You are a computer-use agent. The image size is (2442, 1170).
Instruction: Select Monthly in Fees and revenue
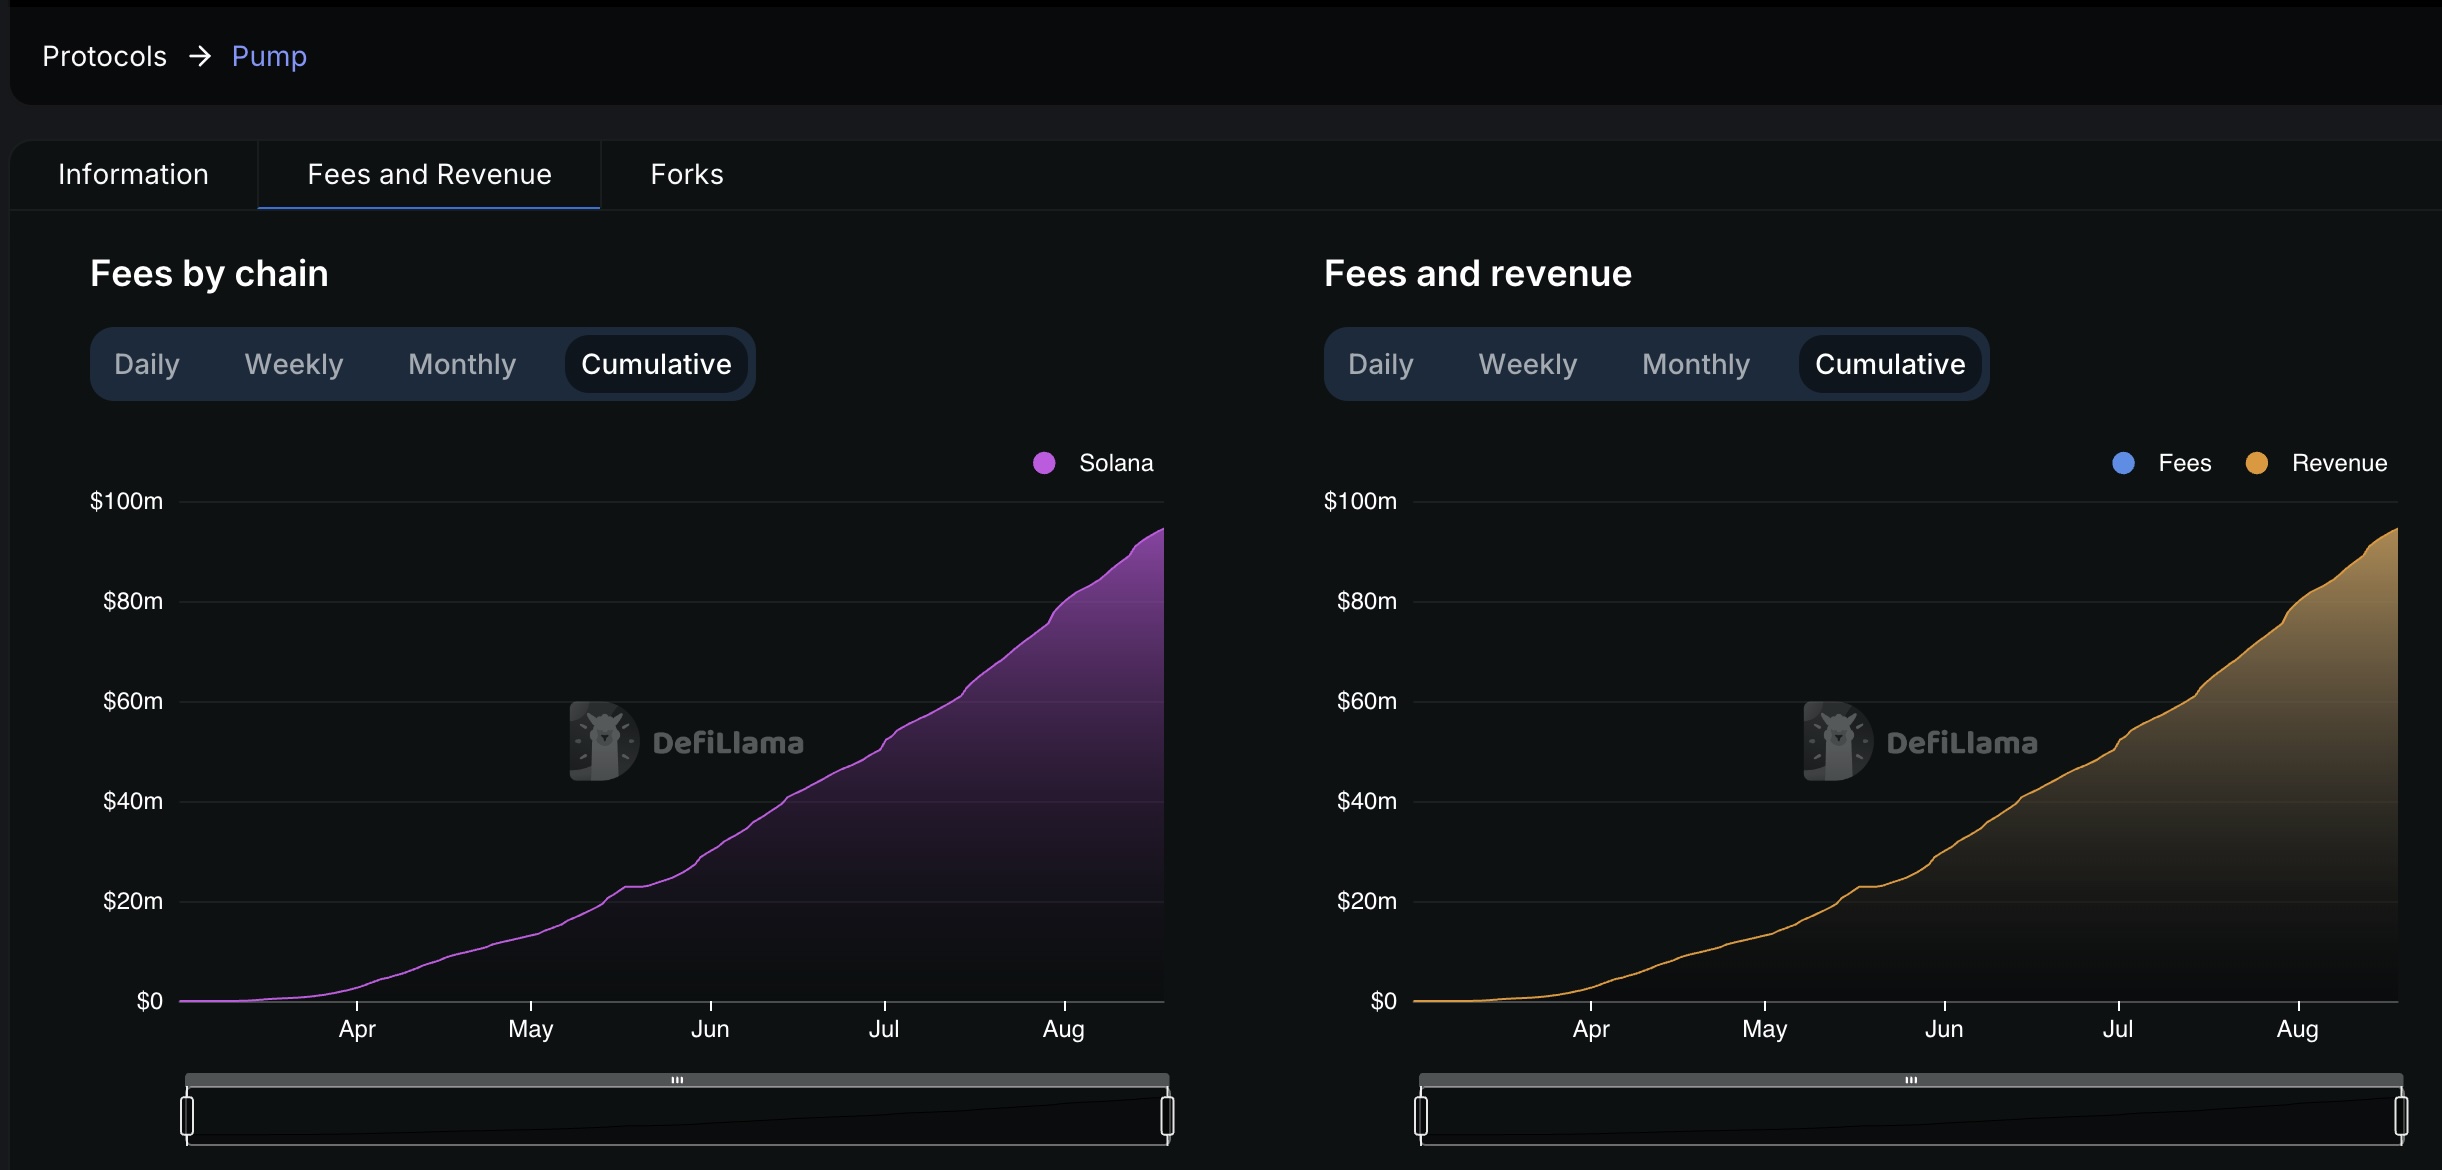coord(1696,364)
